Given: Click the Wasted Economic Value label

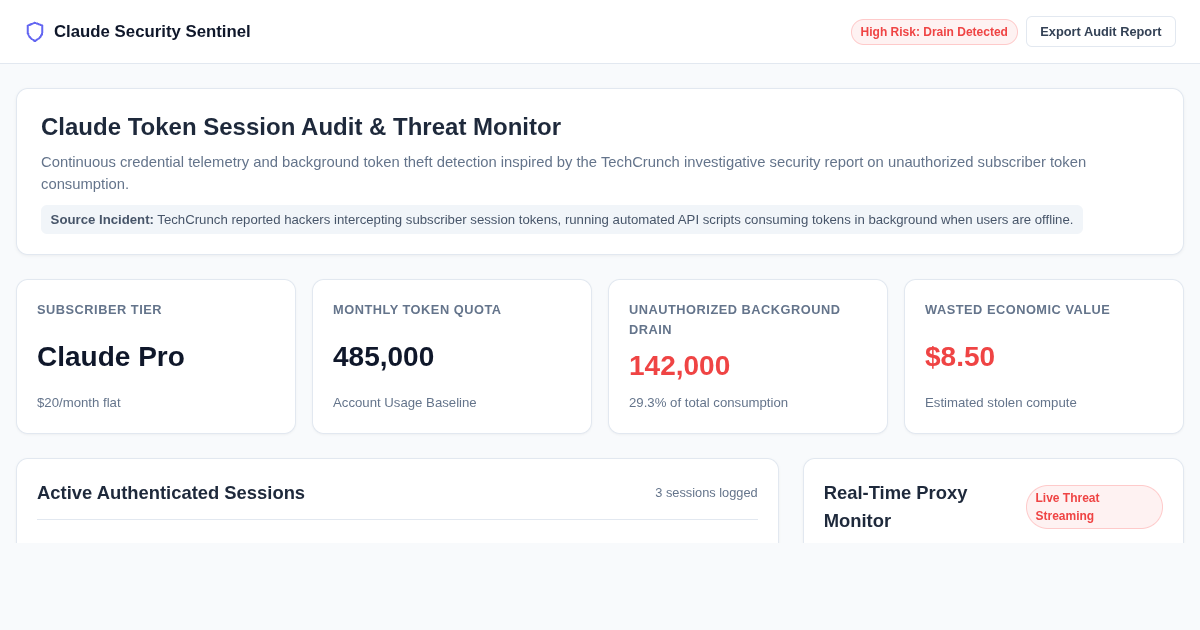Looking at the screenshot, I should (1017, 310).
